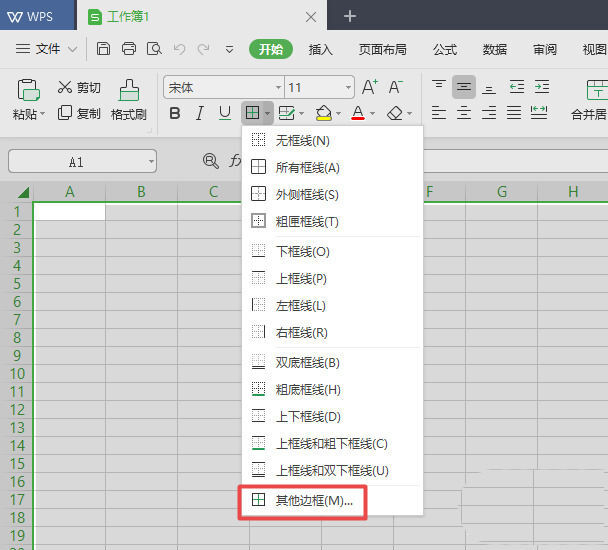Click the Borders grid icon
The height and width of the screenshot is (550, 608).
click(252, 113)
